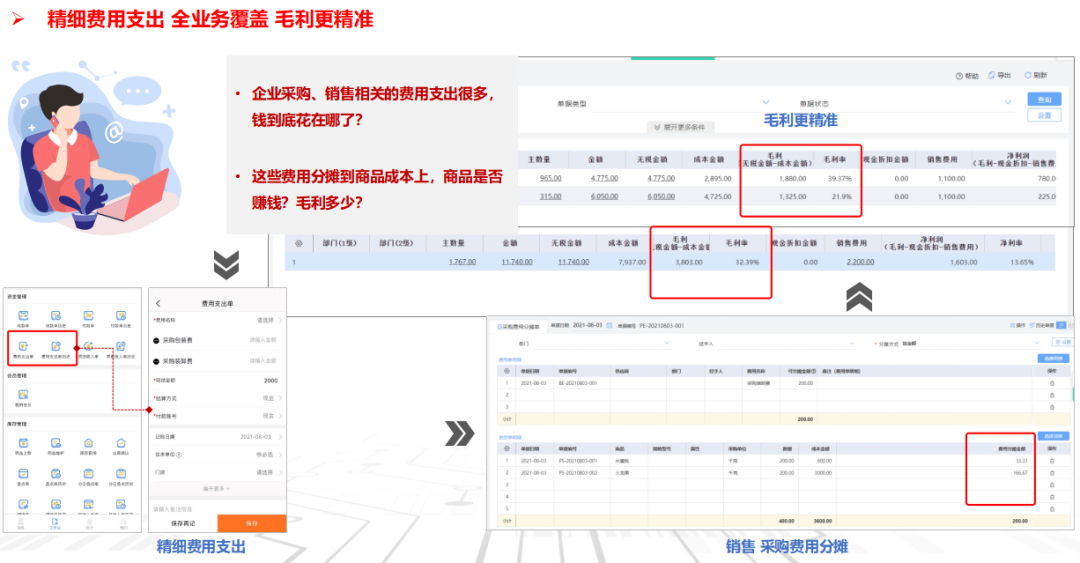1080x563 pixels.
Task: Click the 导出 export icon
Action: point(992,76)
